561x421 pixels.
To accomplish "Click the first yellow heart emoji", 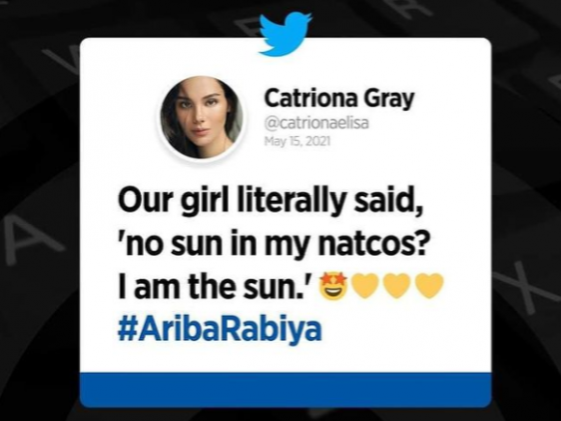I will (x=365, y=286).
